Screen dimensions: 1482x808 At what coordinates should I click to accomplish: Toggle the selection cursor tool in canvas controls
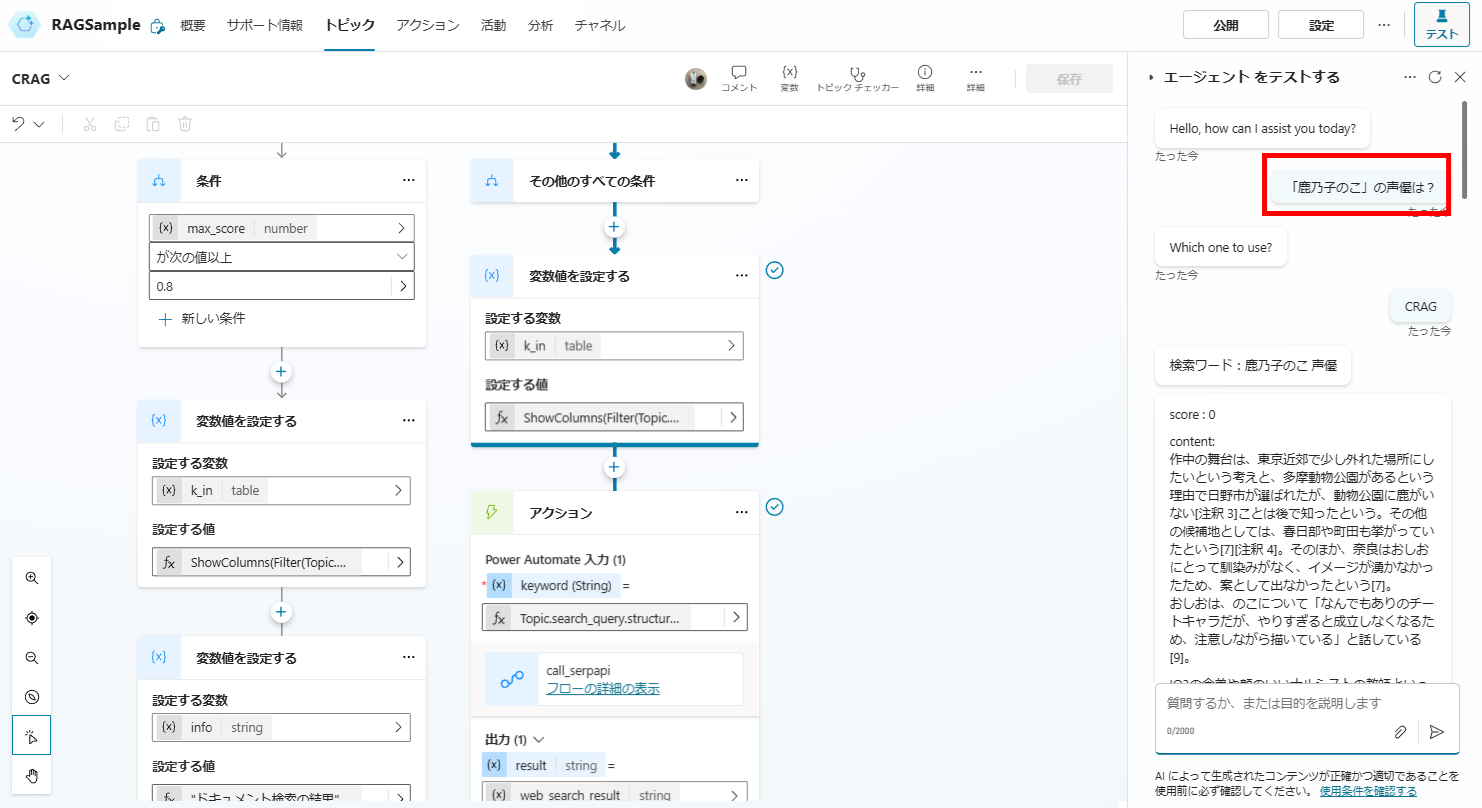click(x=32, y=736)
